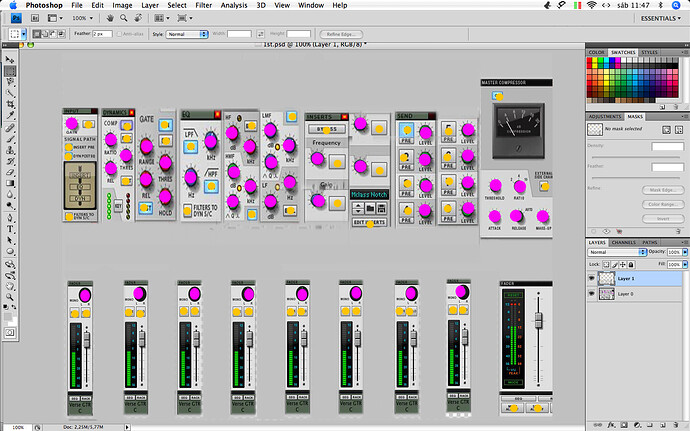This screenshot has width=690, height=431.
Task: Select the History Brush tool
Action: pyautogui.click(x=10, y=162)
